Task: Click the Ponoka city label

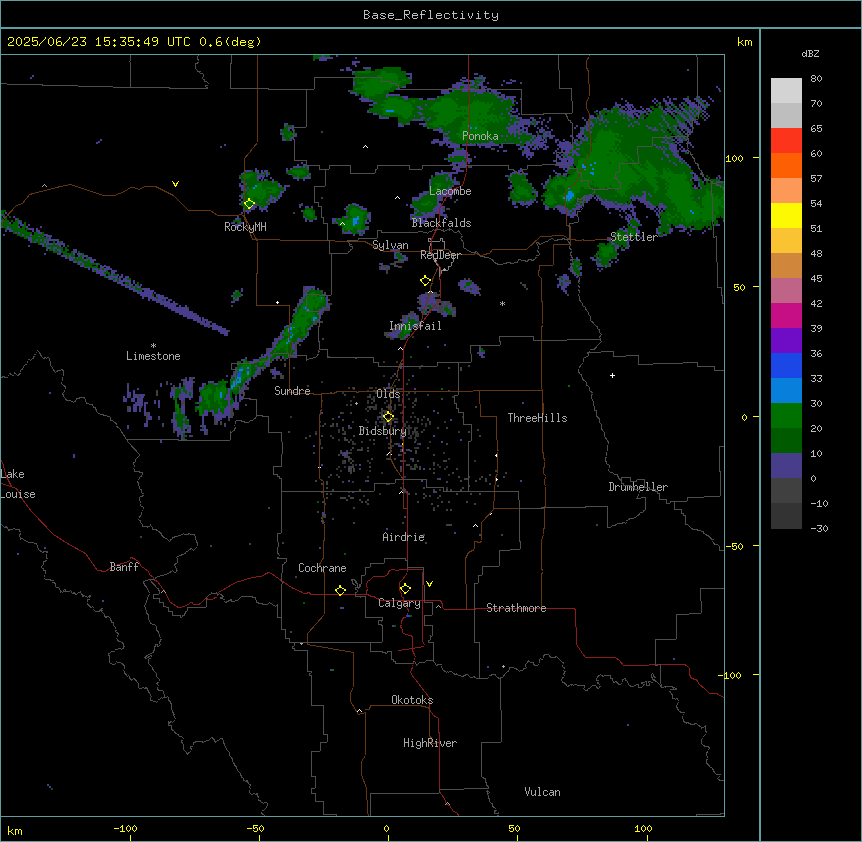Action: 480,136
